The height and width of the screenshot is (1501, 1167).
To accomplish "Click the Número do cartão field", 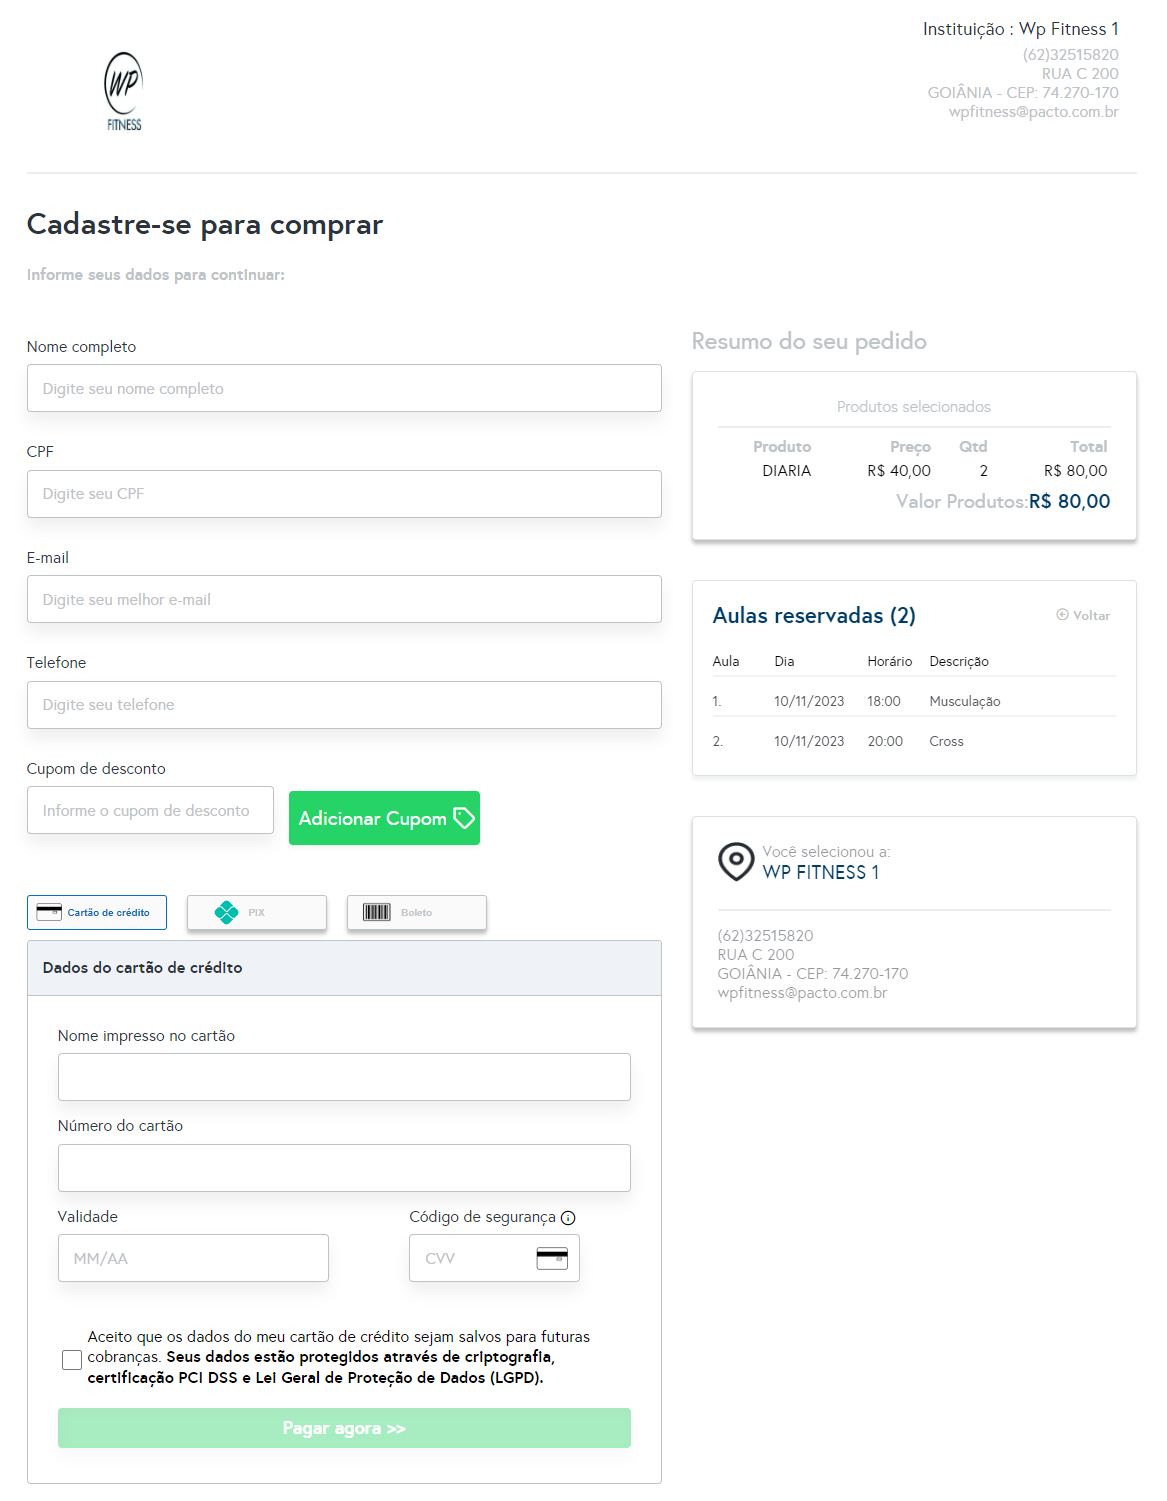I will click(344, 1168).
